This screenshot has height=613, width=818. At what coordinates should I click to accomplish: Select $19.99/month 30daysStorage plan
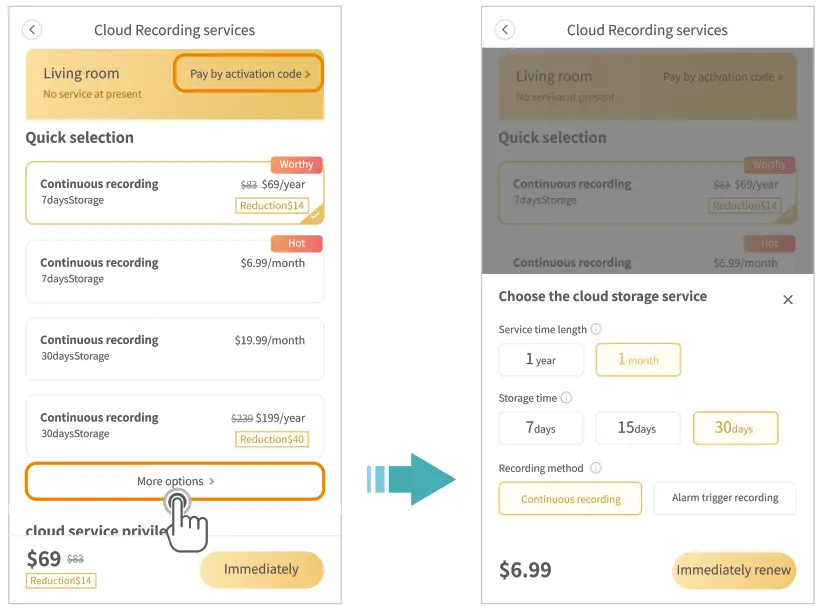click(175, 347)
